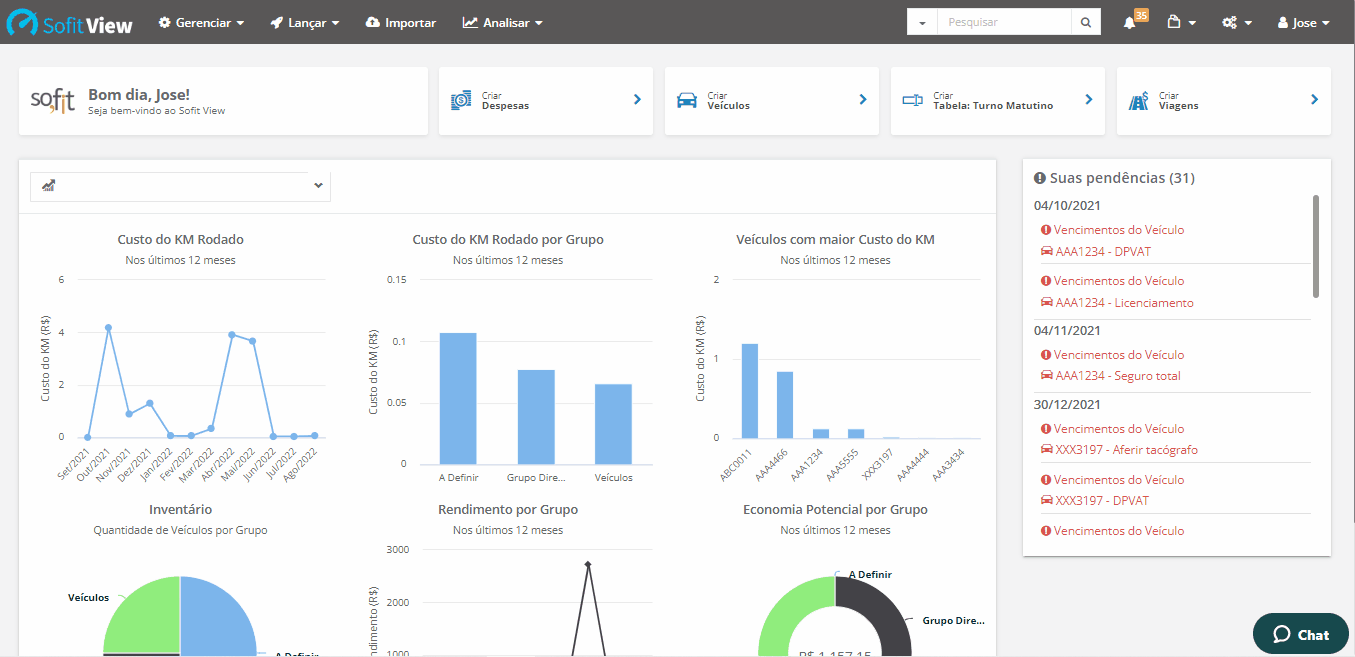Click the road icon for Criar Viagens

pyautogui.click(x=1138, y=100)
